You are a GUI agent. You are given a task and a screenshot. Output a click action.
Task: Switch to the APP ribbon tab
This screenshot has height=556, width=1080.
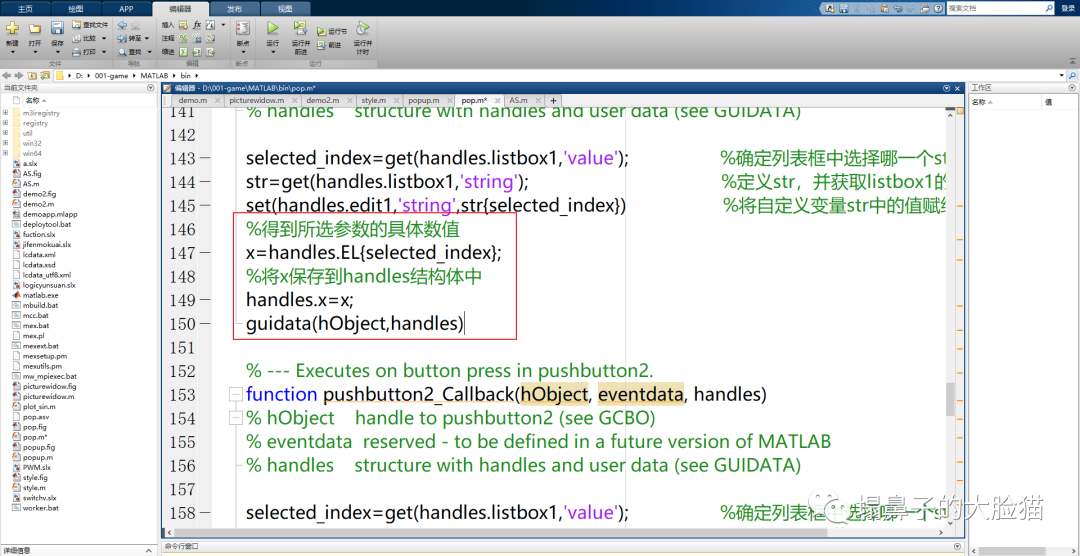[x=126, y=10]
